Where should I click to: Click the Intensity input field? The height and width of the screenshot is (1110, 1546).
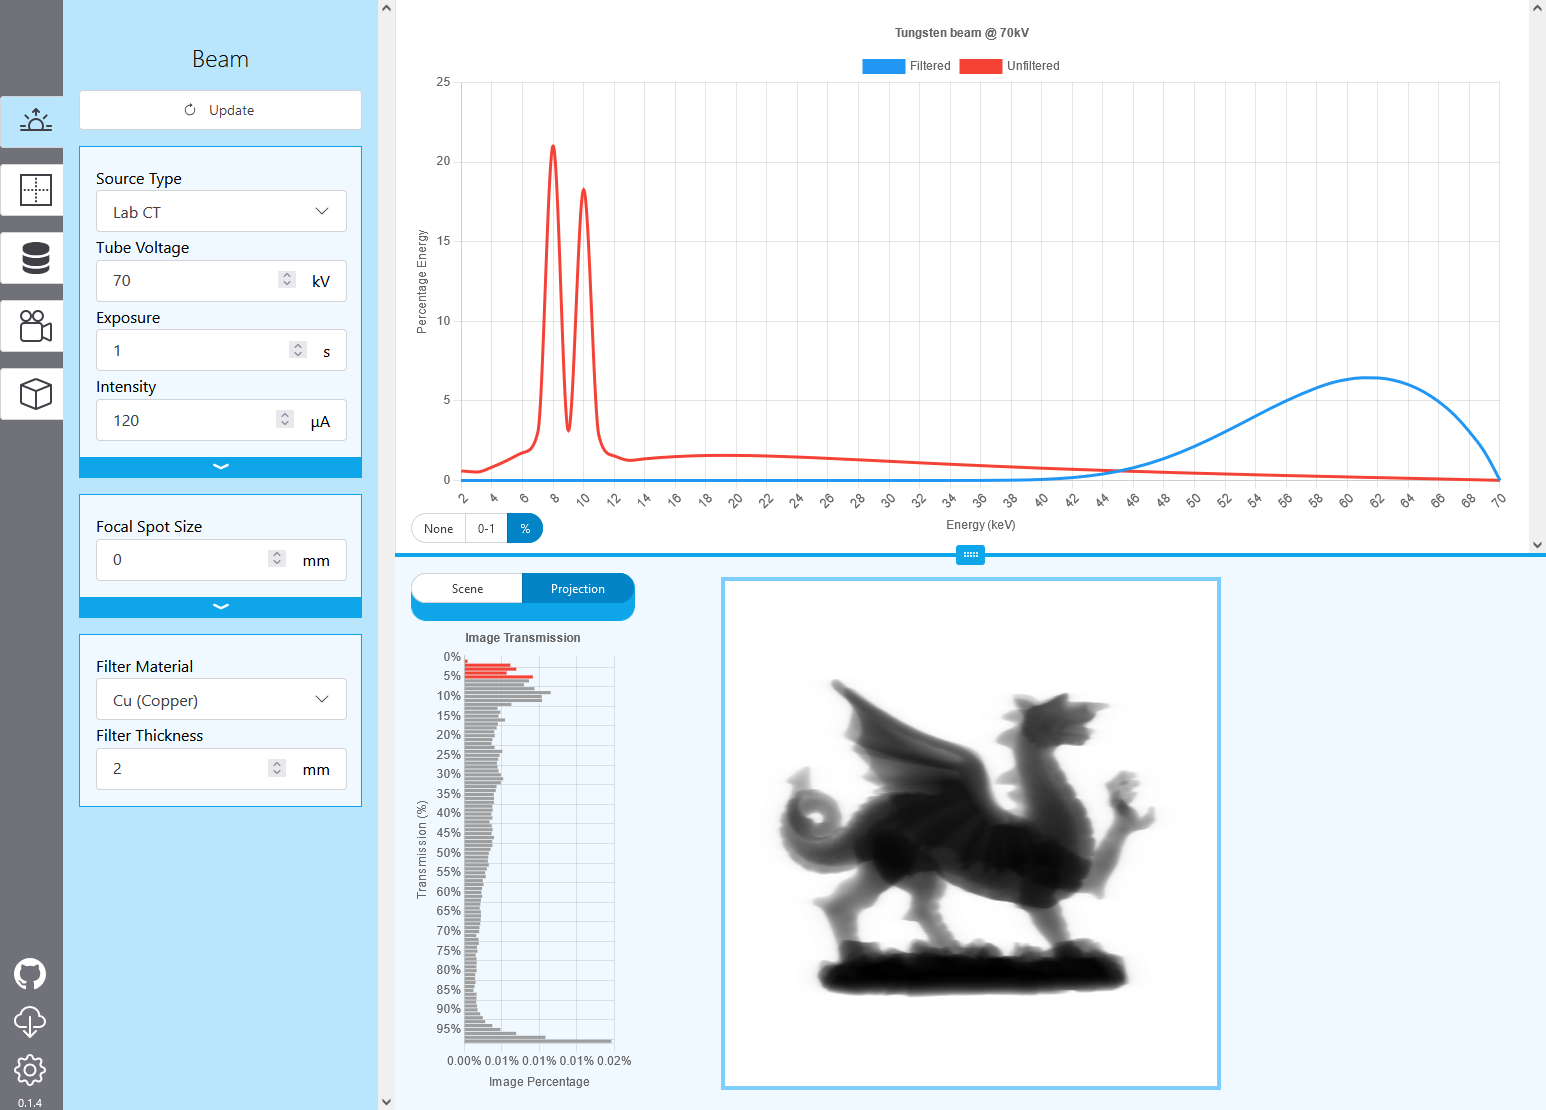pyautogui.click(x=221, y=420)
